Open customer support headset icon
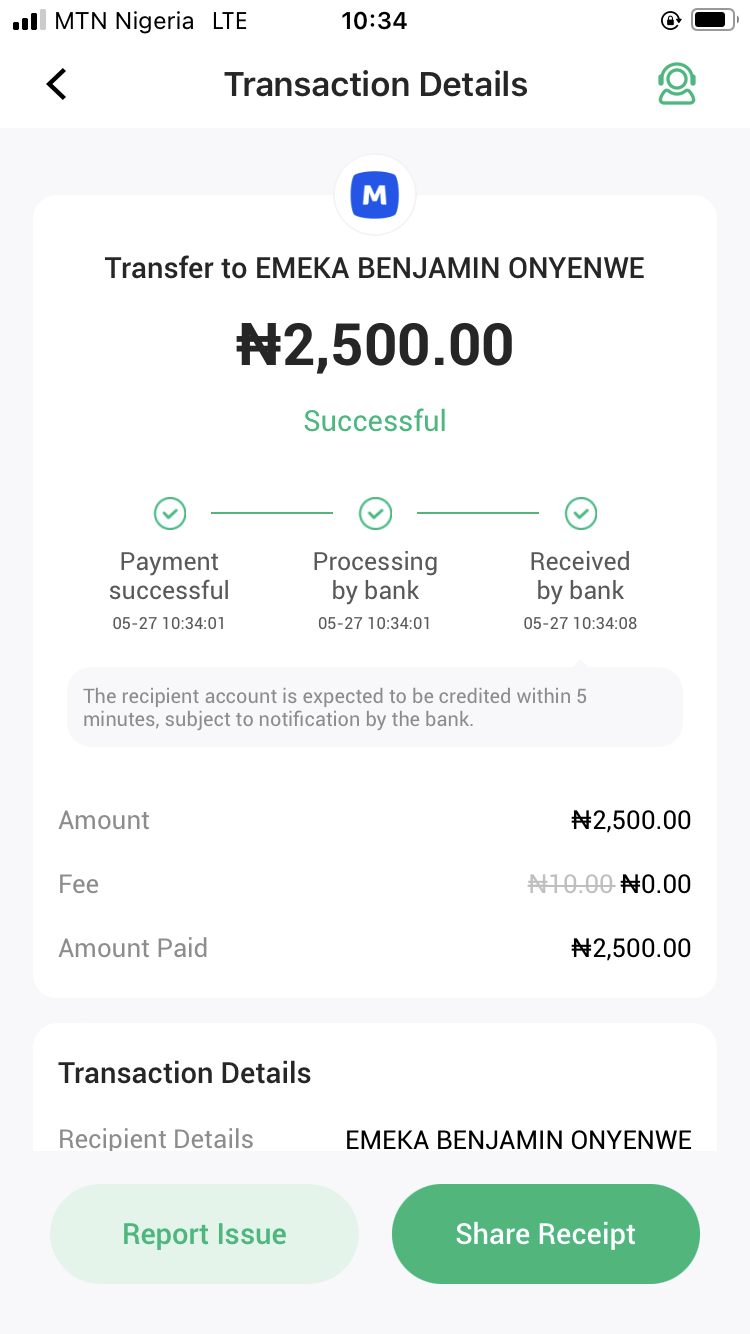Screen dimensions: 750x1334 tap(677, 84)
